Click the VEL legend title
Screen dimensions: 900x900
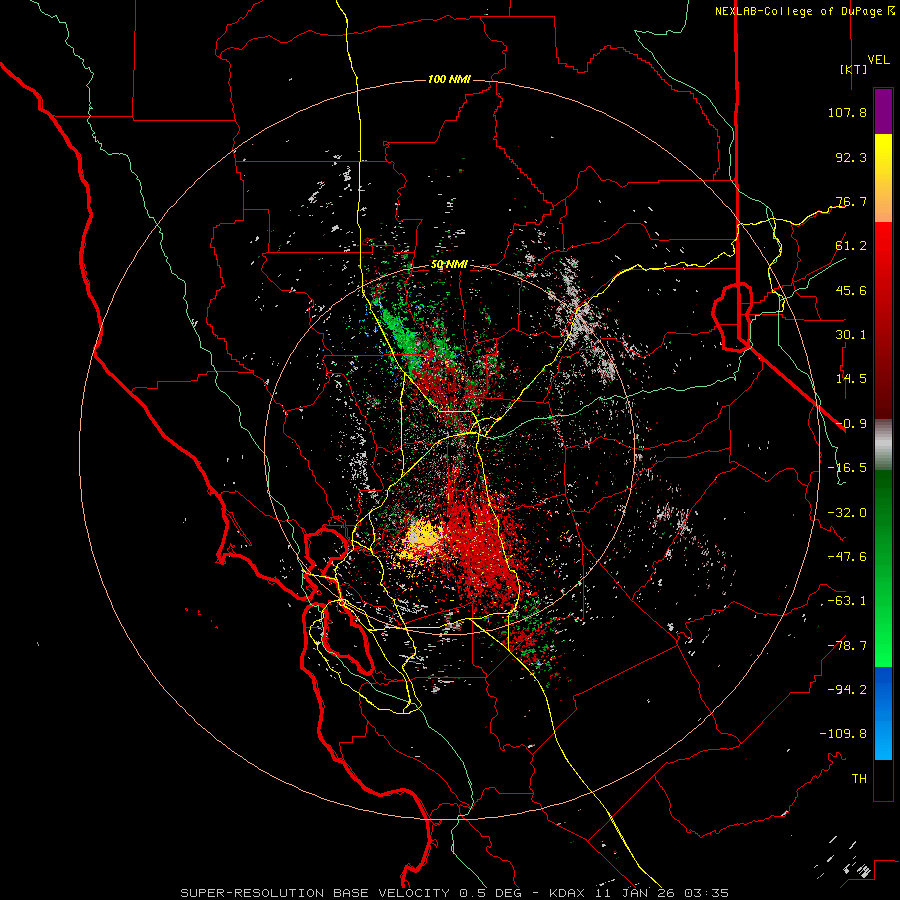(x=878, y=60)
